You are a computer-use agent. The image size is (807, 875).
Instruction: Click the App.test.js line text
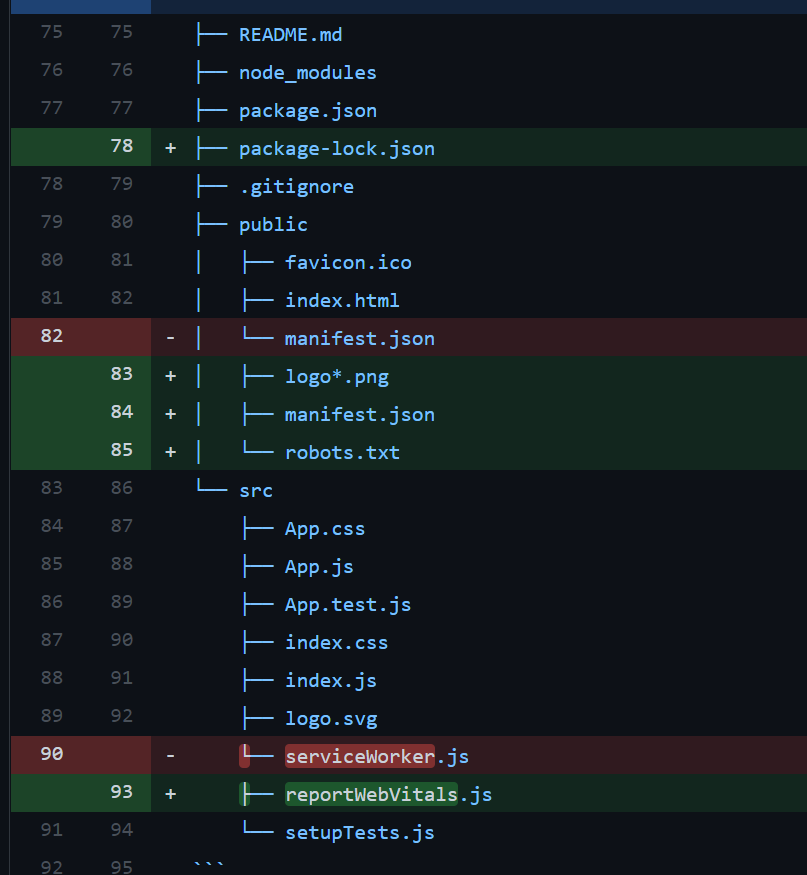pyautogui.click(x=348, y=604)
